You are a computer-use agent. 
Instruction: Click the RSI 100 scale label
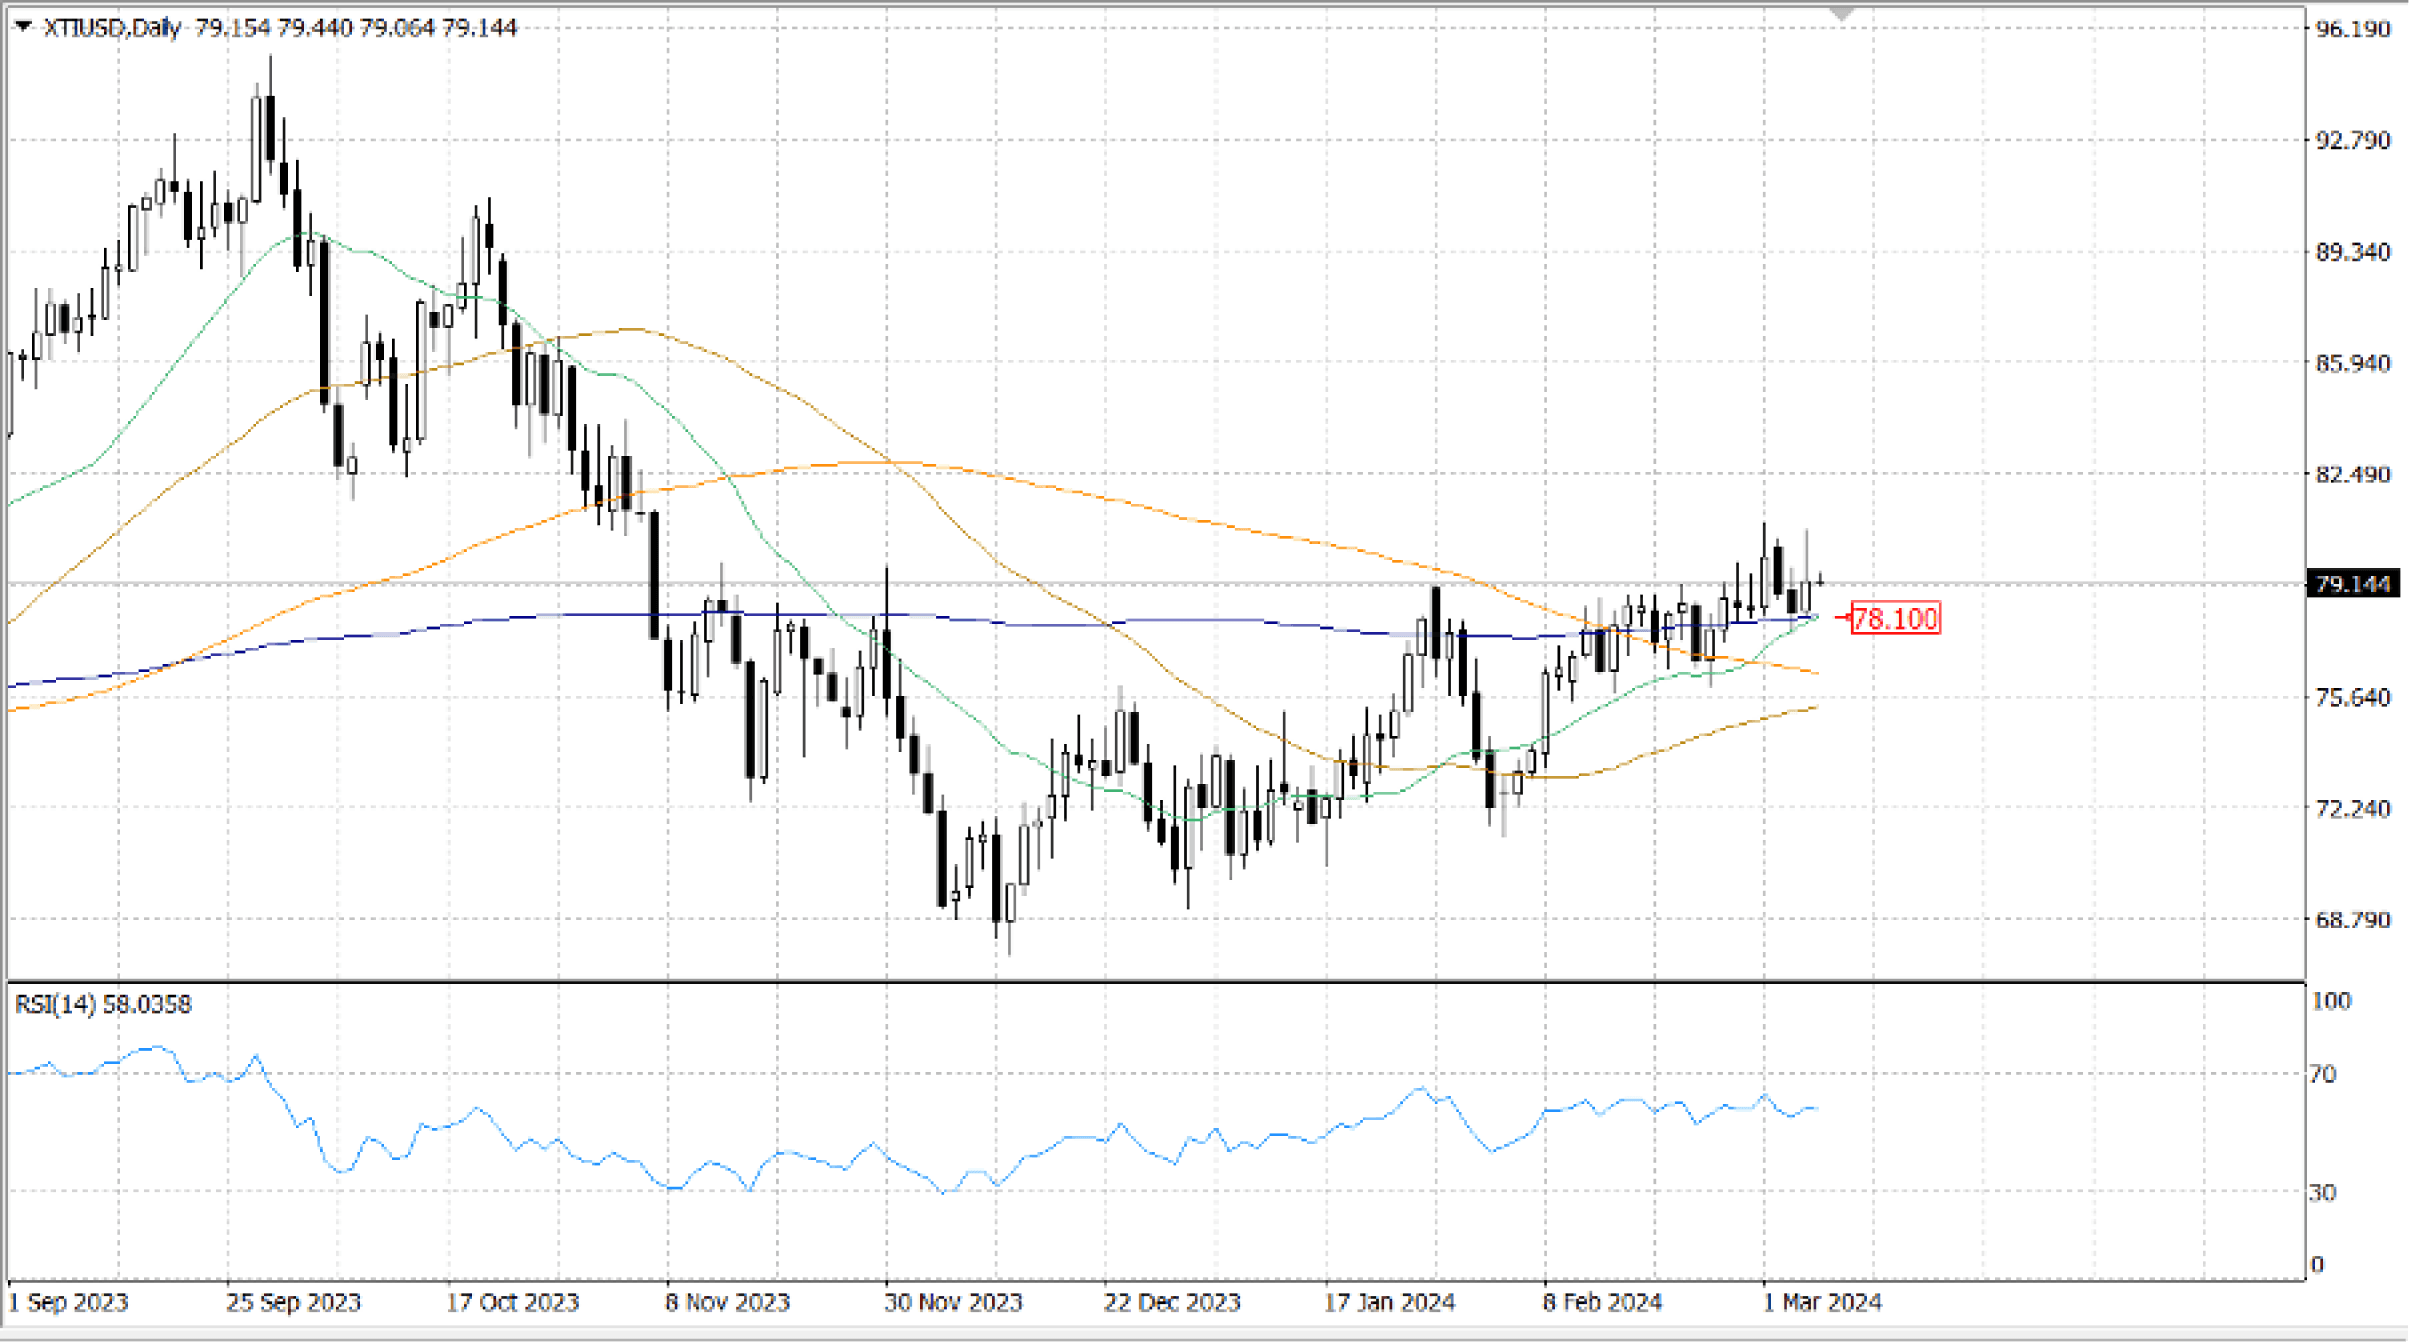click(x=2331, y=1001)
